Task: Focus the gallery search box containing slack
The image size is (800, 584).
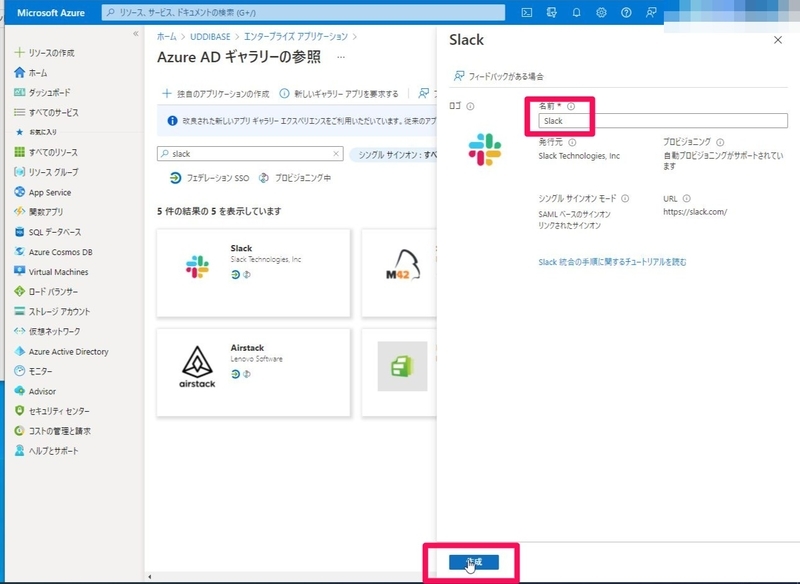Action: pos(250,154)
